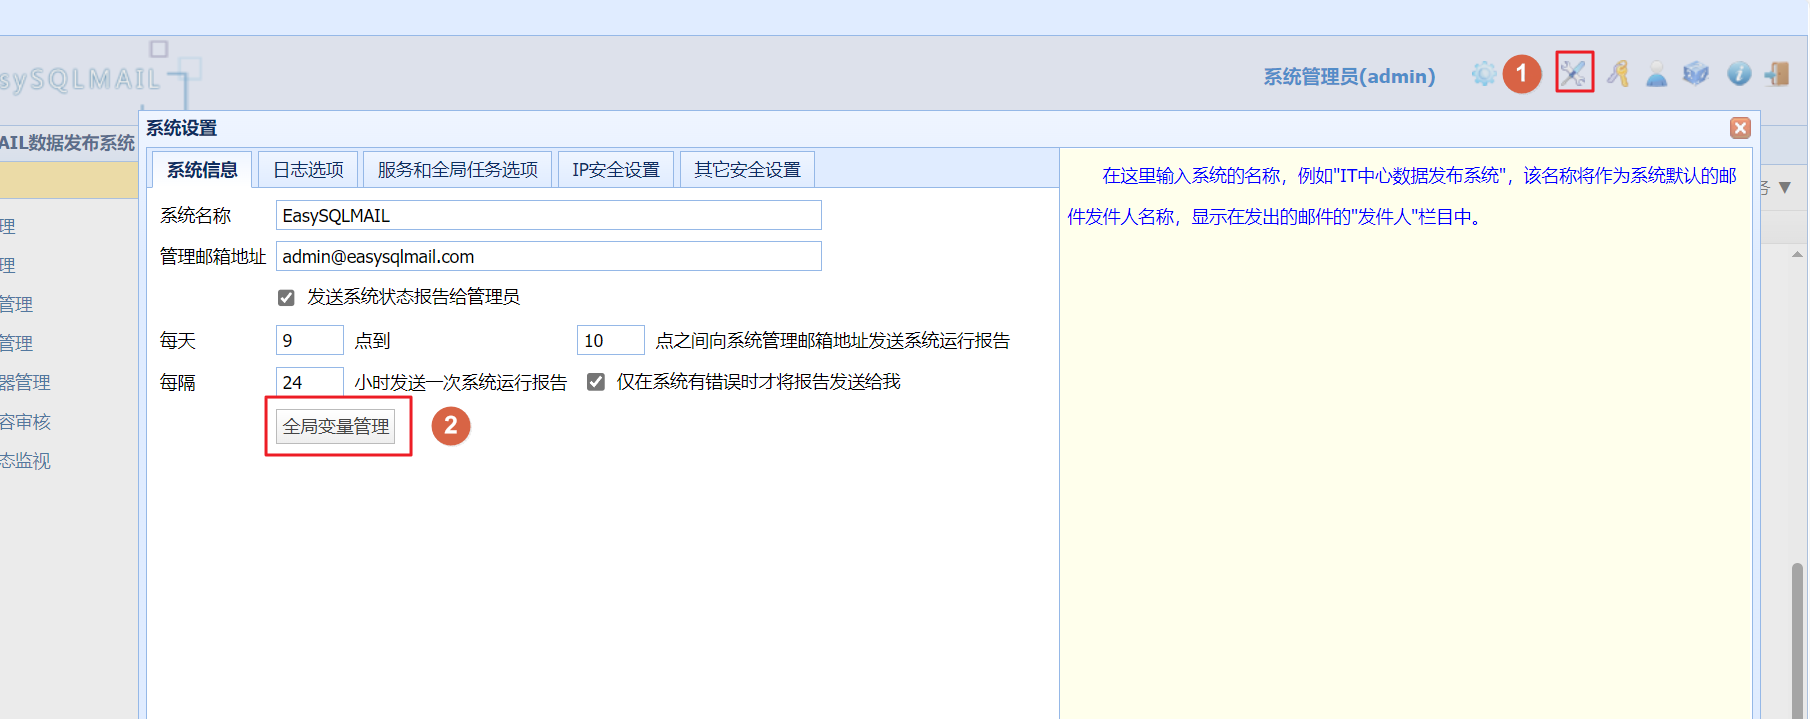The width and height of the screenshot is (1810, 719).
Task: Close the 系统设置 dialog
Action: 1740,128
